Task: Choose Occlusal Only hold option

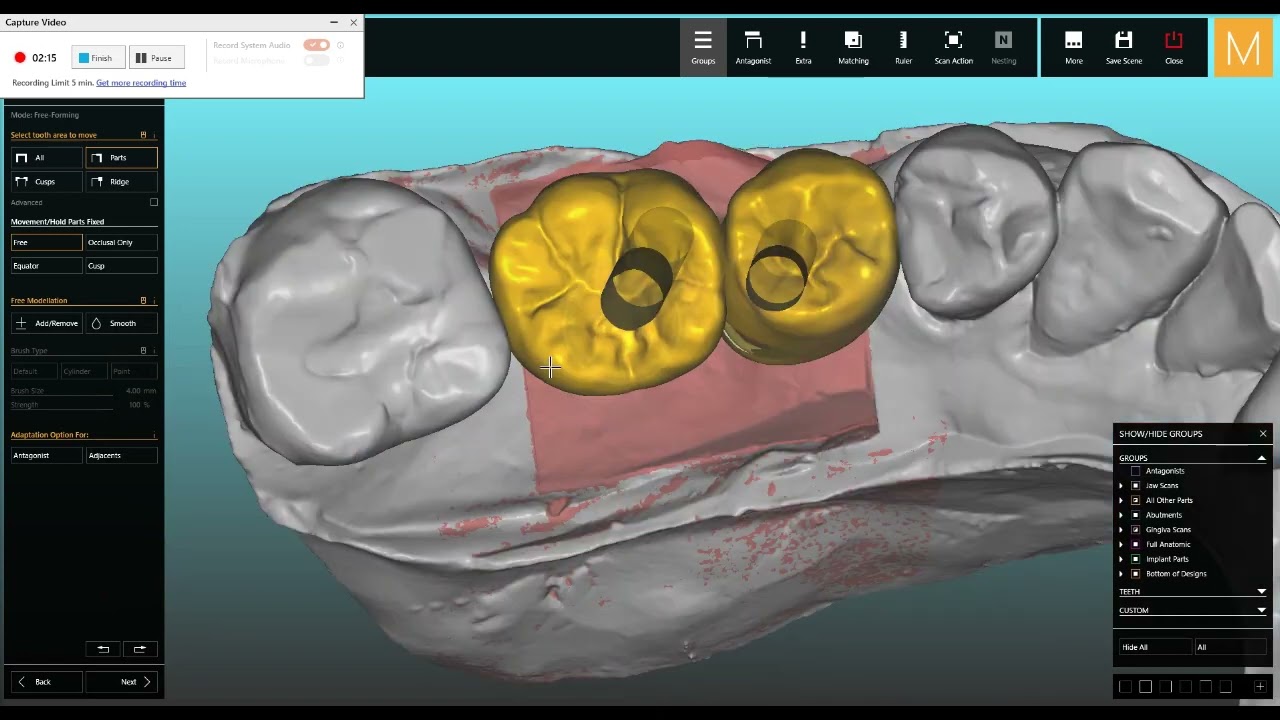Action: pyautogui.click(x=121, y=242)
